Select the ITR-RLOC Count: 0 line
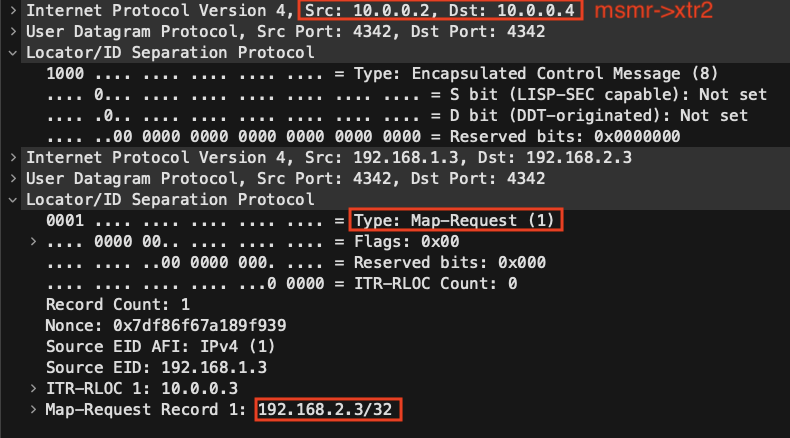The image size is (790, 438). pos(282,284)
